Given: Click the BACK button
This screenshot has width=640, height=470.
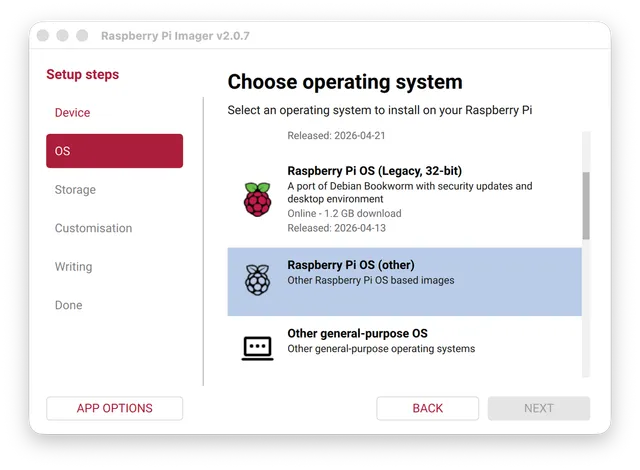Looking at the screenshot, I should pos(427,408).
